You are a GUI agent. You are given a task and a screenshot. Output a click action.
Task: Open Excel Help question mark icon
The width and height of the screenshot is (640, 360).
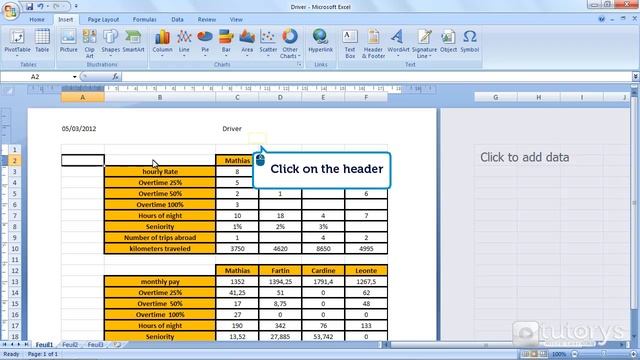[x=601, y=19]
